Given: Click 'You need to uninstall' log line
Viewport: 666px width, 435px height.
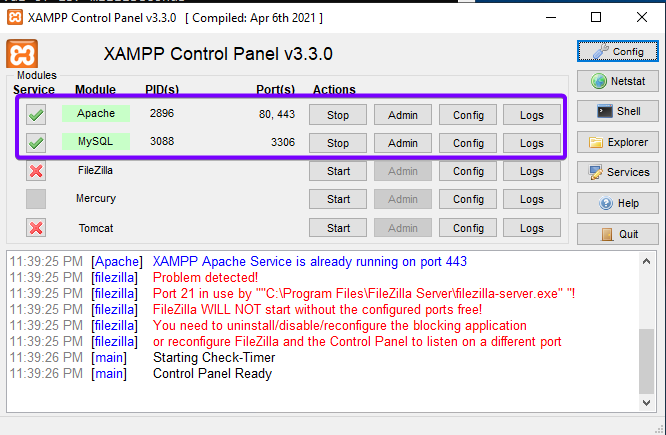Looking at the screenshot, I should pyautogui.click(x=340, y=326).
